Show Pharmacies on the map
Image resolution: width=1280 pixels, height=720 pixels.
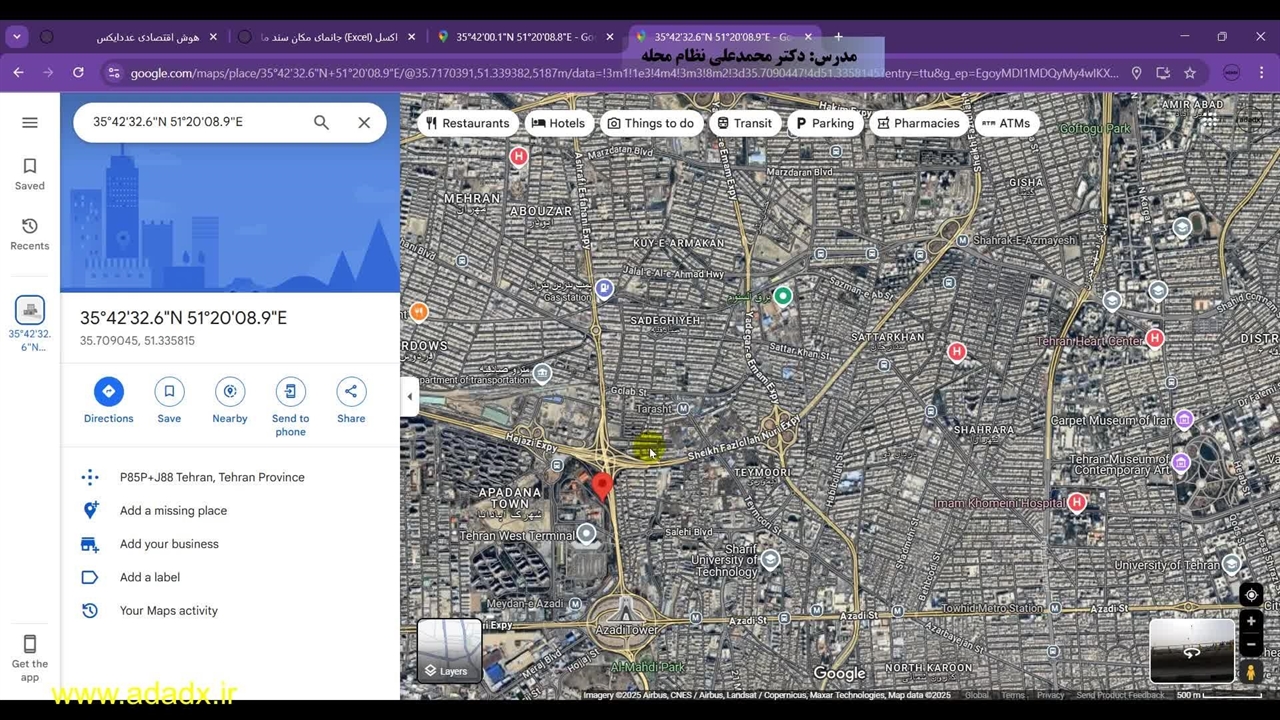916,123
